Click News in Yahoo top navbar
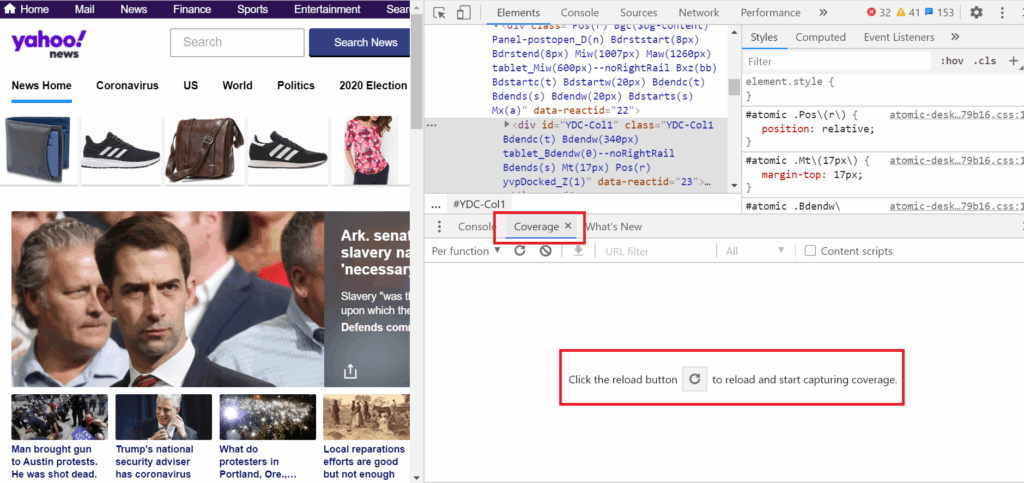 133,9
